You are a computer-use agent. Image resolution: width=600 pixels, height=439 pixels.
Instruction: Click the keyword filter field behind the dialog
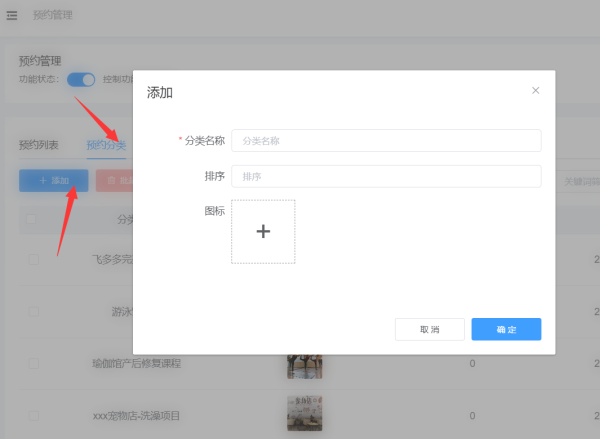click(x=578, y=181)
